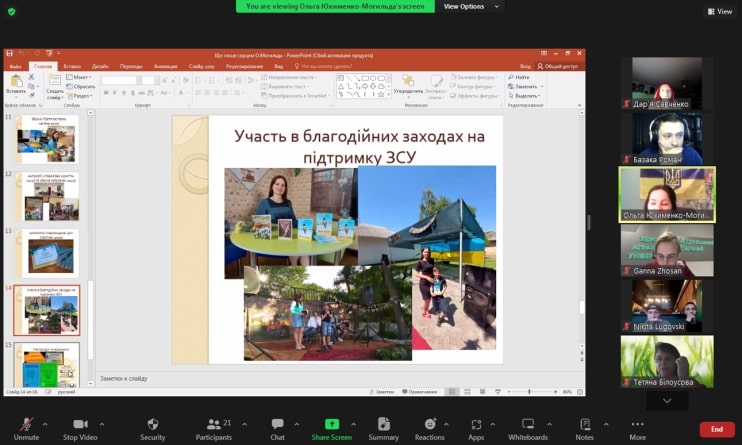Select Дар'я Савченко video tile

pyautogui.click(x=667, y=84)
